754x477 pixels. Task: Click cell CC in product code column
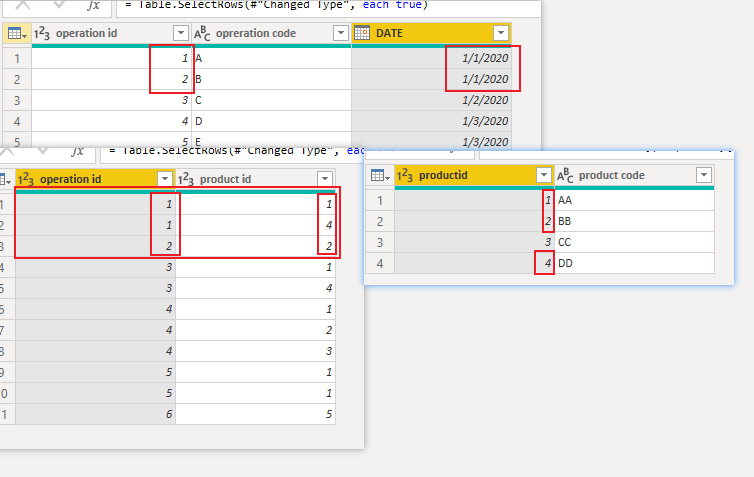[x=634, y=242]
